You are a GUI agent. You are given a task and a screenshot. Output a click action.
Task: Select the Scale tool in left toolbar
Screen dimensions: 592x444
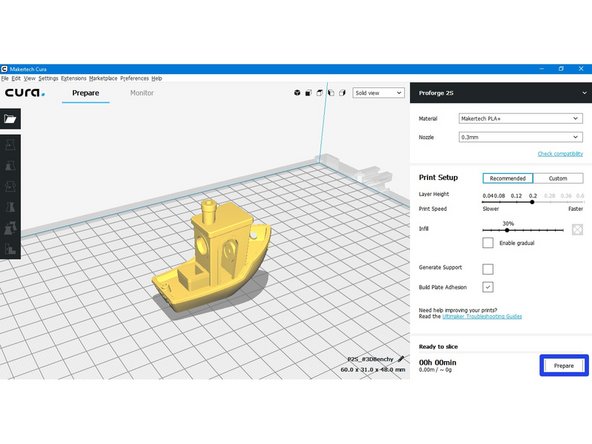(x=10, y=166)
